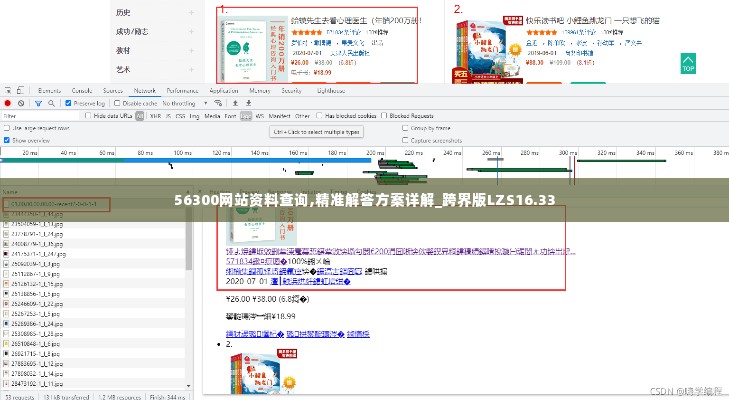Expand the 艺术 category plus sign

191,69
